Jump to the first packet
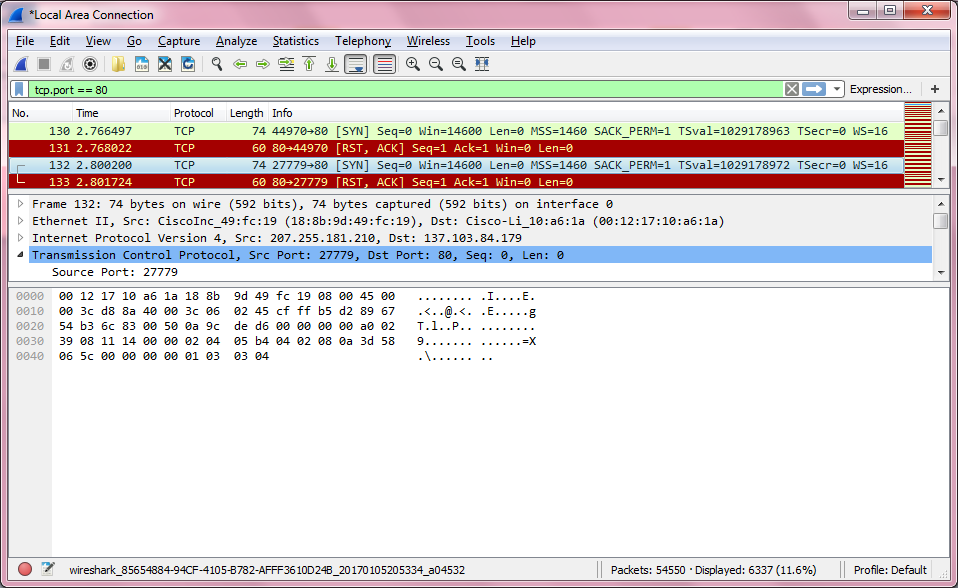This screenshot has width=958, height=588. tap(309, 64)
